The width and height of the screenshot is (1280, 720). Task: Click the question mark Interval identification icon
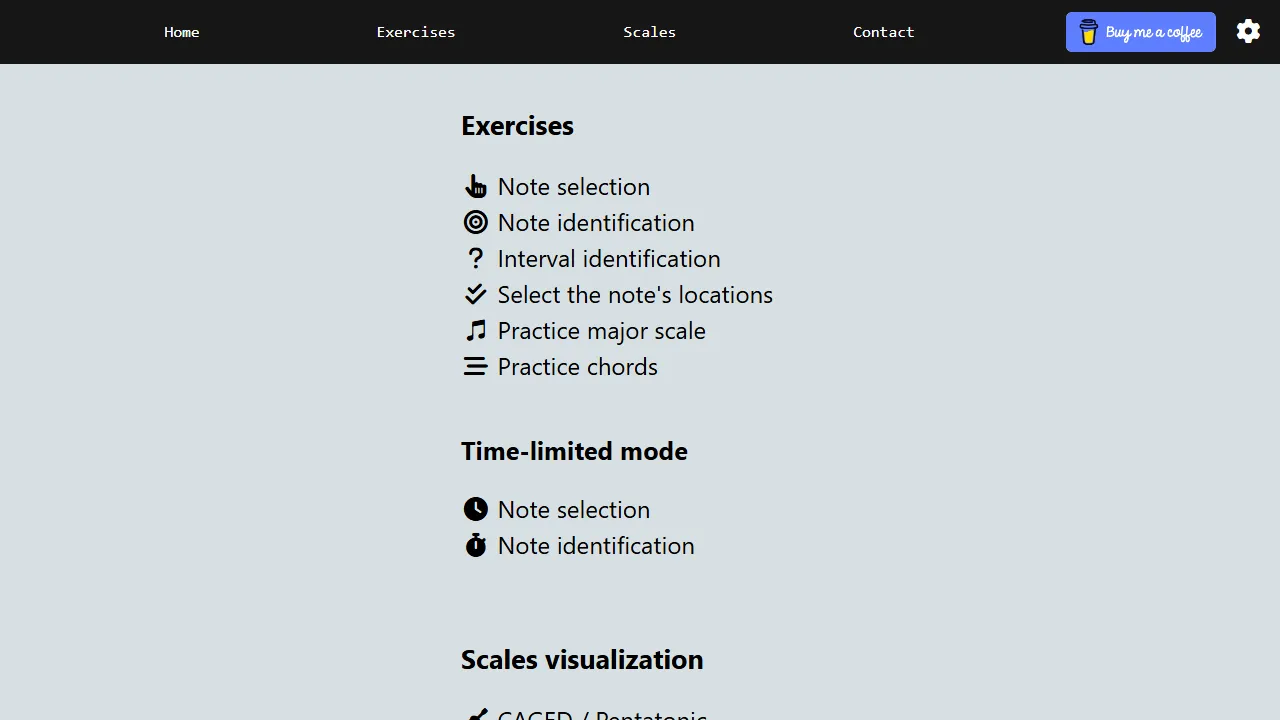pos(476,258)
